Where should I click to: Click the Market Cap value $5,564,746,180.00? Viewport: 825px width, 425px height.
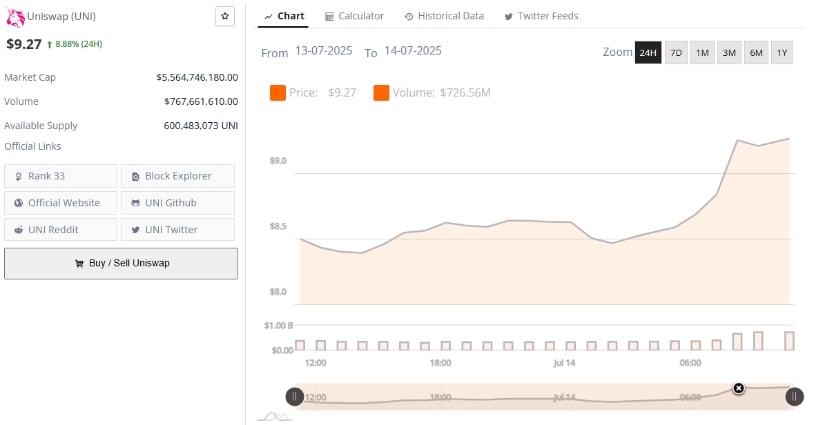(197, 77)
